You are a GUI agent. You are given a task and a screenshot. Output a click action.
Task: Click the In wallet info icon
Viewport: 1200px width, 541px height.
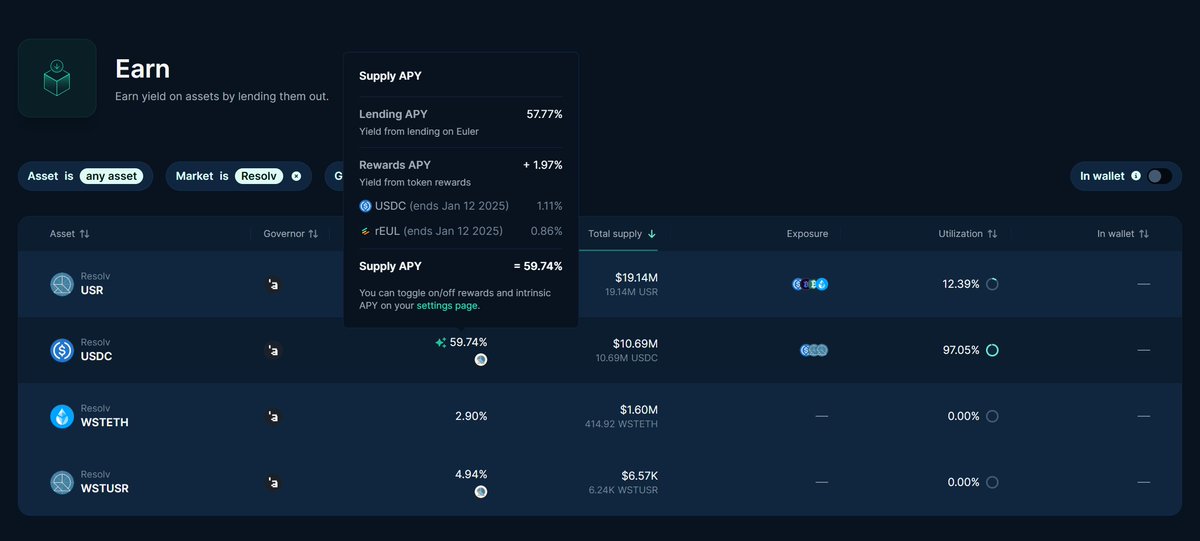pyautogui.click(x=1135, y=176)
